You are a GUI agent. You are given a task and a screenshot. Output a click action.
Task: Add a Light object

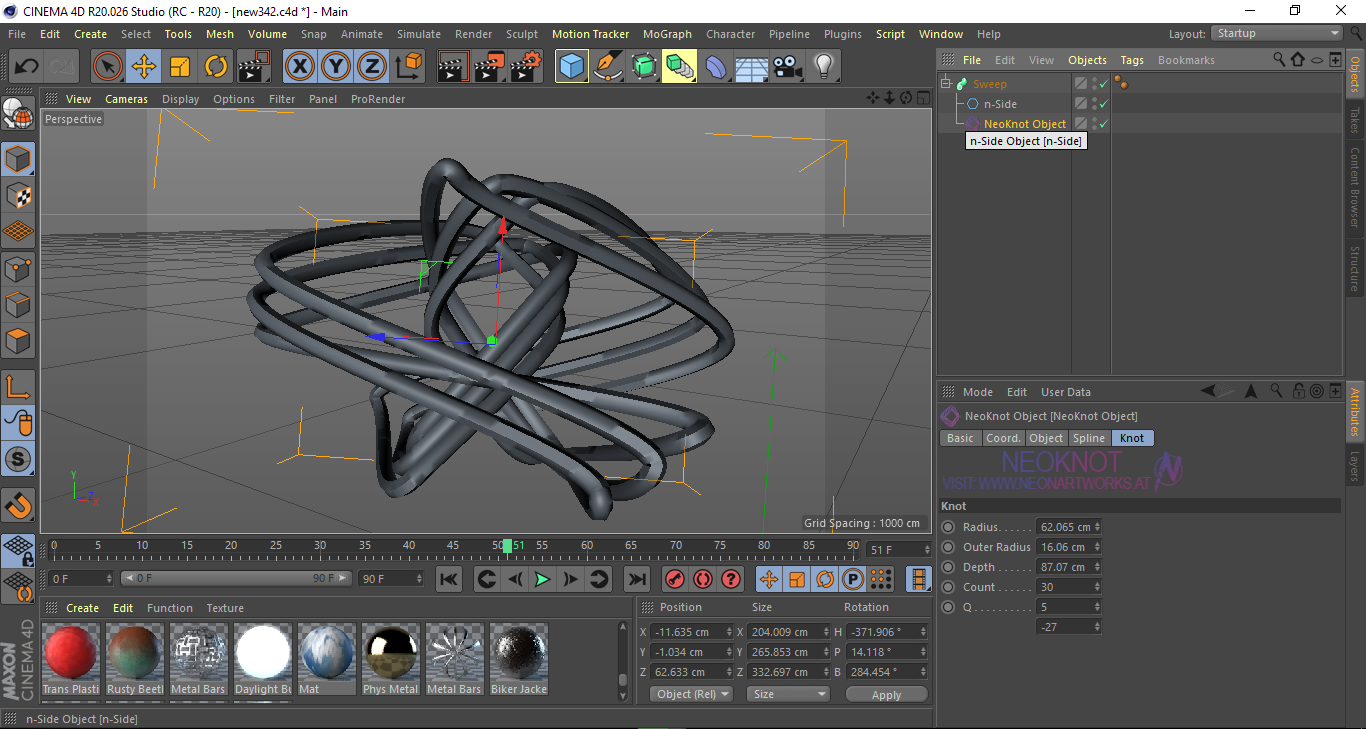click(x=823, y=67)
